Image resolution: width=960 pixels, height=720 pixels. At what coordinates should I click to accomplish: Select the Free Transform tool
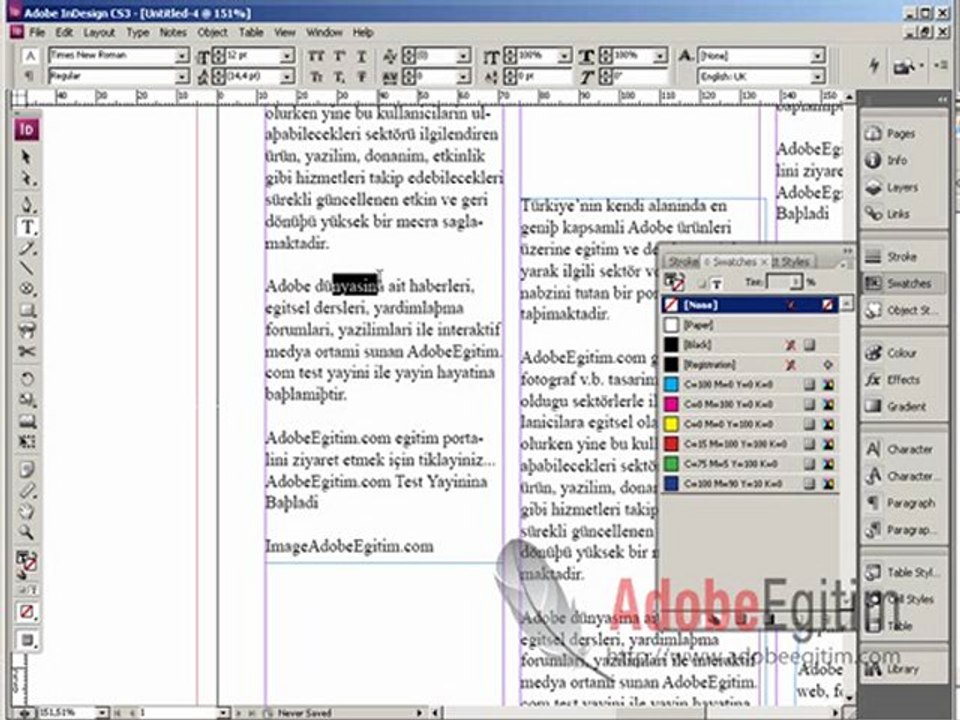pyautogui.click(x=26, y=441)
